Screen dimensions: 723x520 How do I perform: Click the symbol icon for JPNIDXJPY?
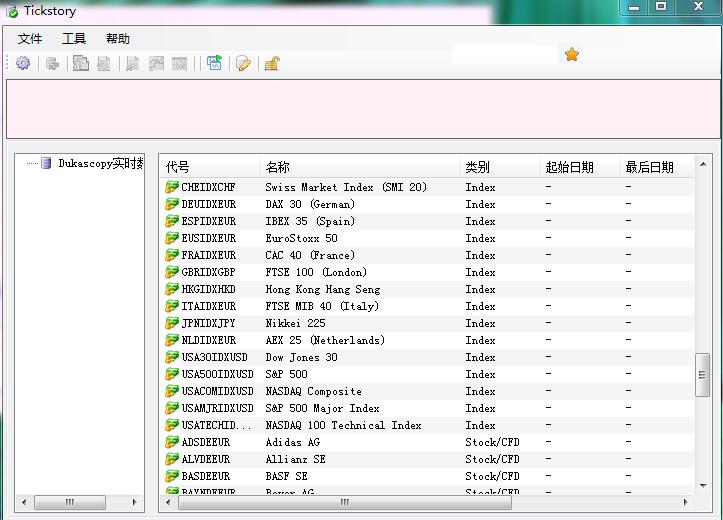[172, 323]
